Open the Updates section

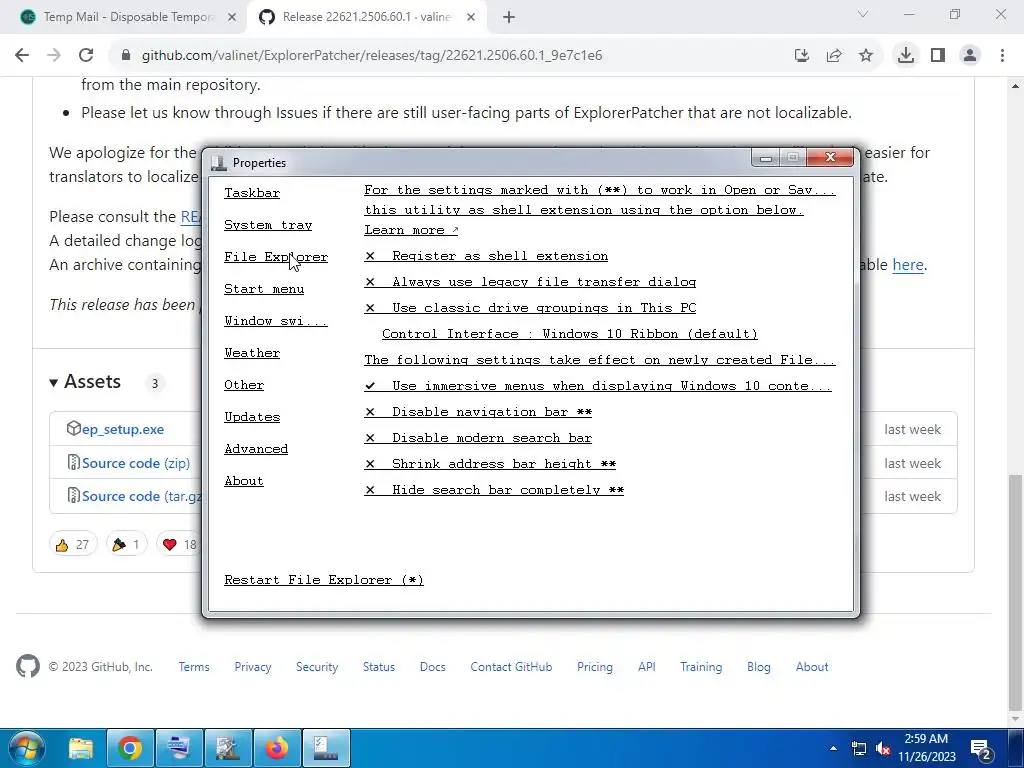click(x=252, y=417)
